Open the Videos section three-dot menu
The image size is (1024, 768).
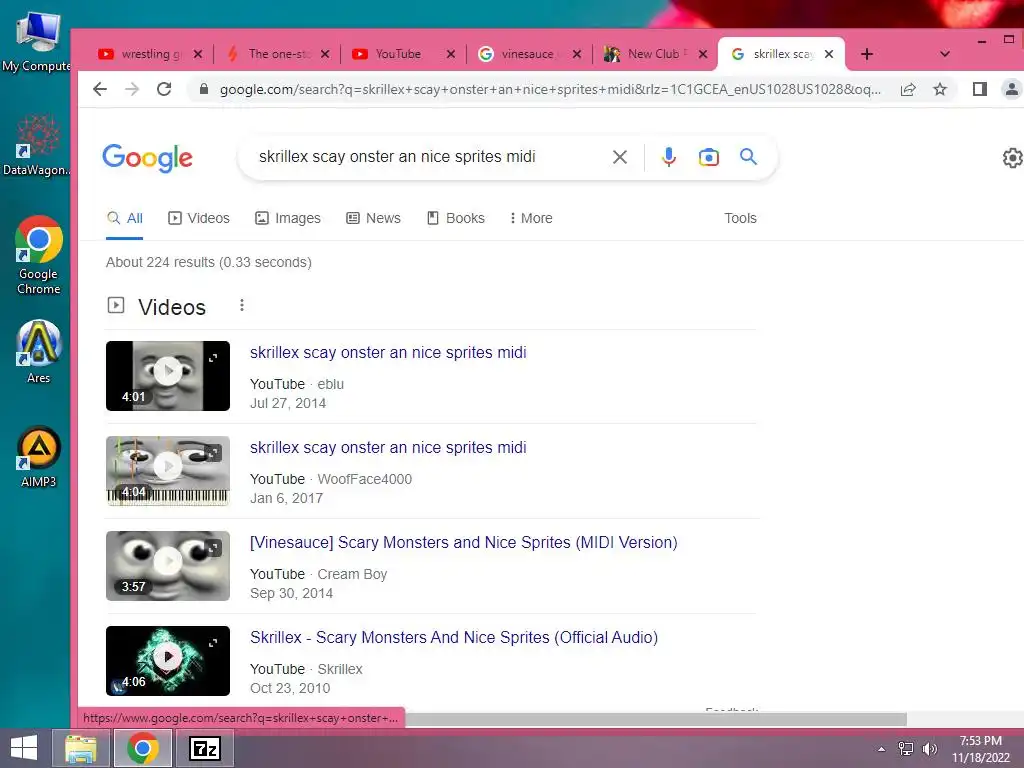[x=242, y=305]
